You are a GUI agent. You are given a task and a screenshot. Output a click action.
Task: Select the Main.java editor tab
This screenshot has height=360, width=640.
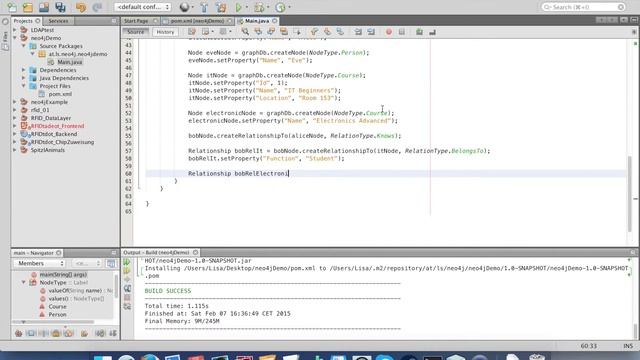(257, 21)
